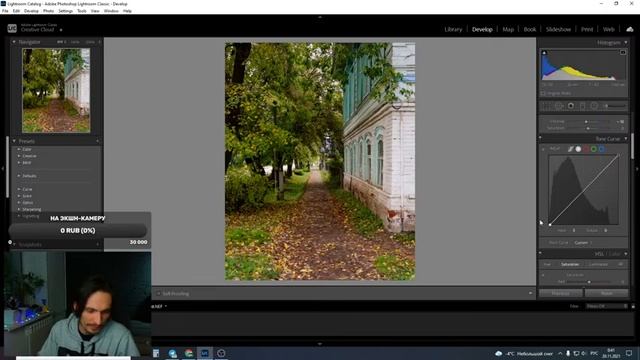Add a new preset with plus icon
Viewport: 640px width, 360px height.
(98, 141)
